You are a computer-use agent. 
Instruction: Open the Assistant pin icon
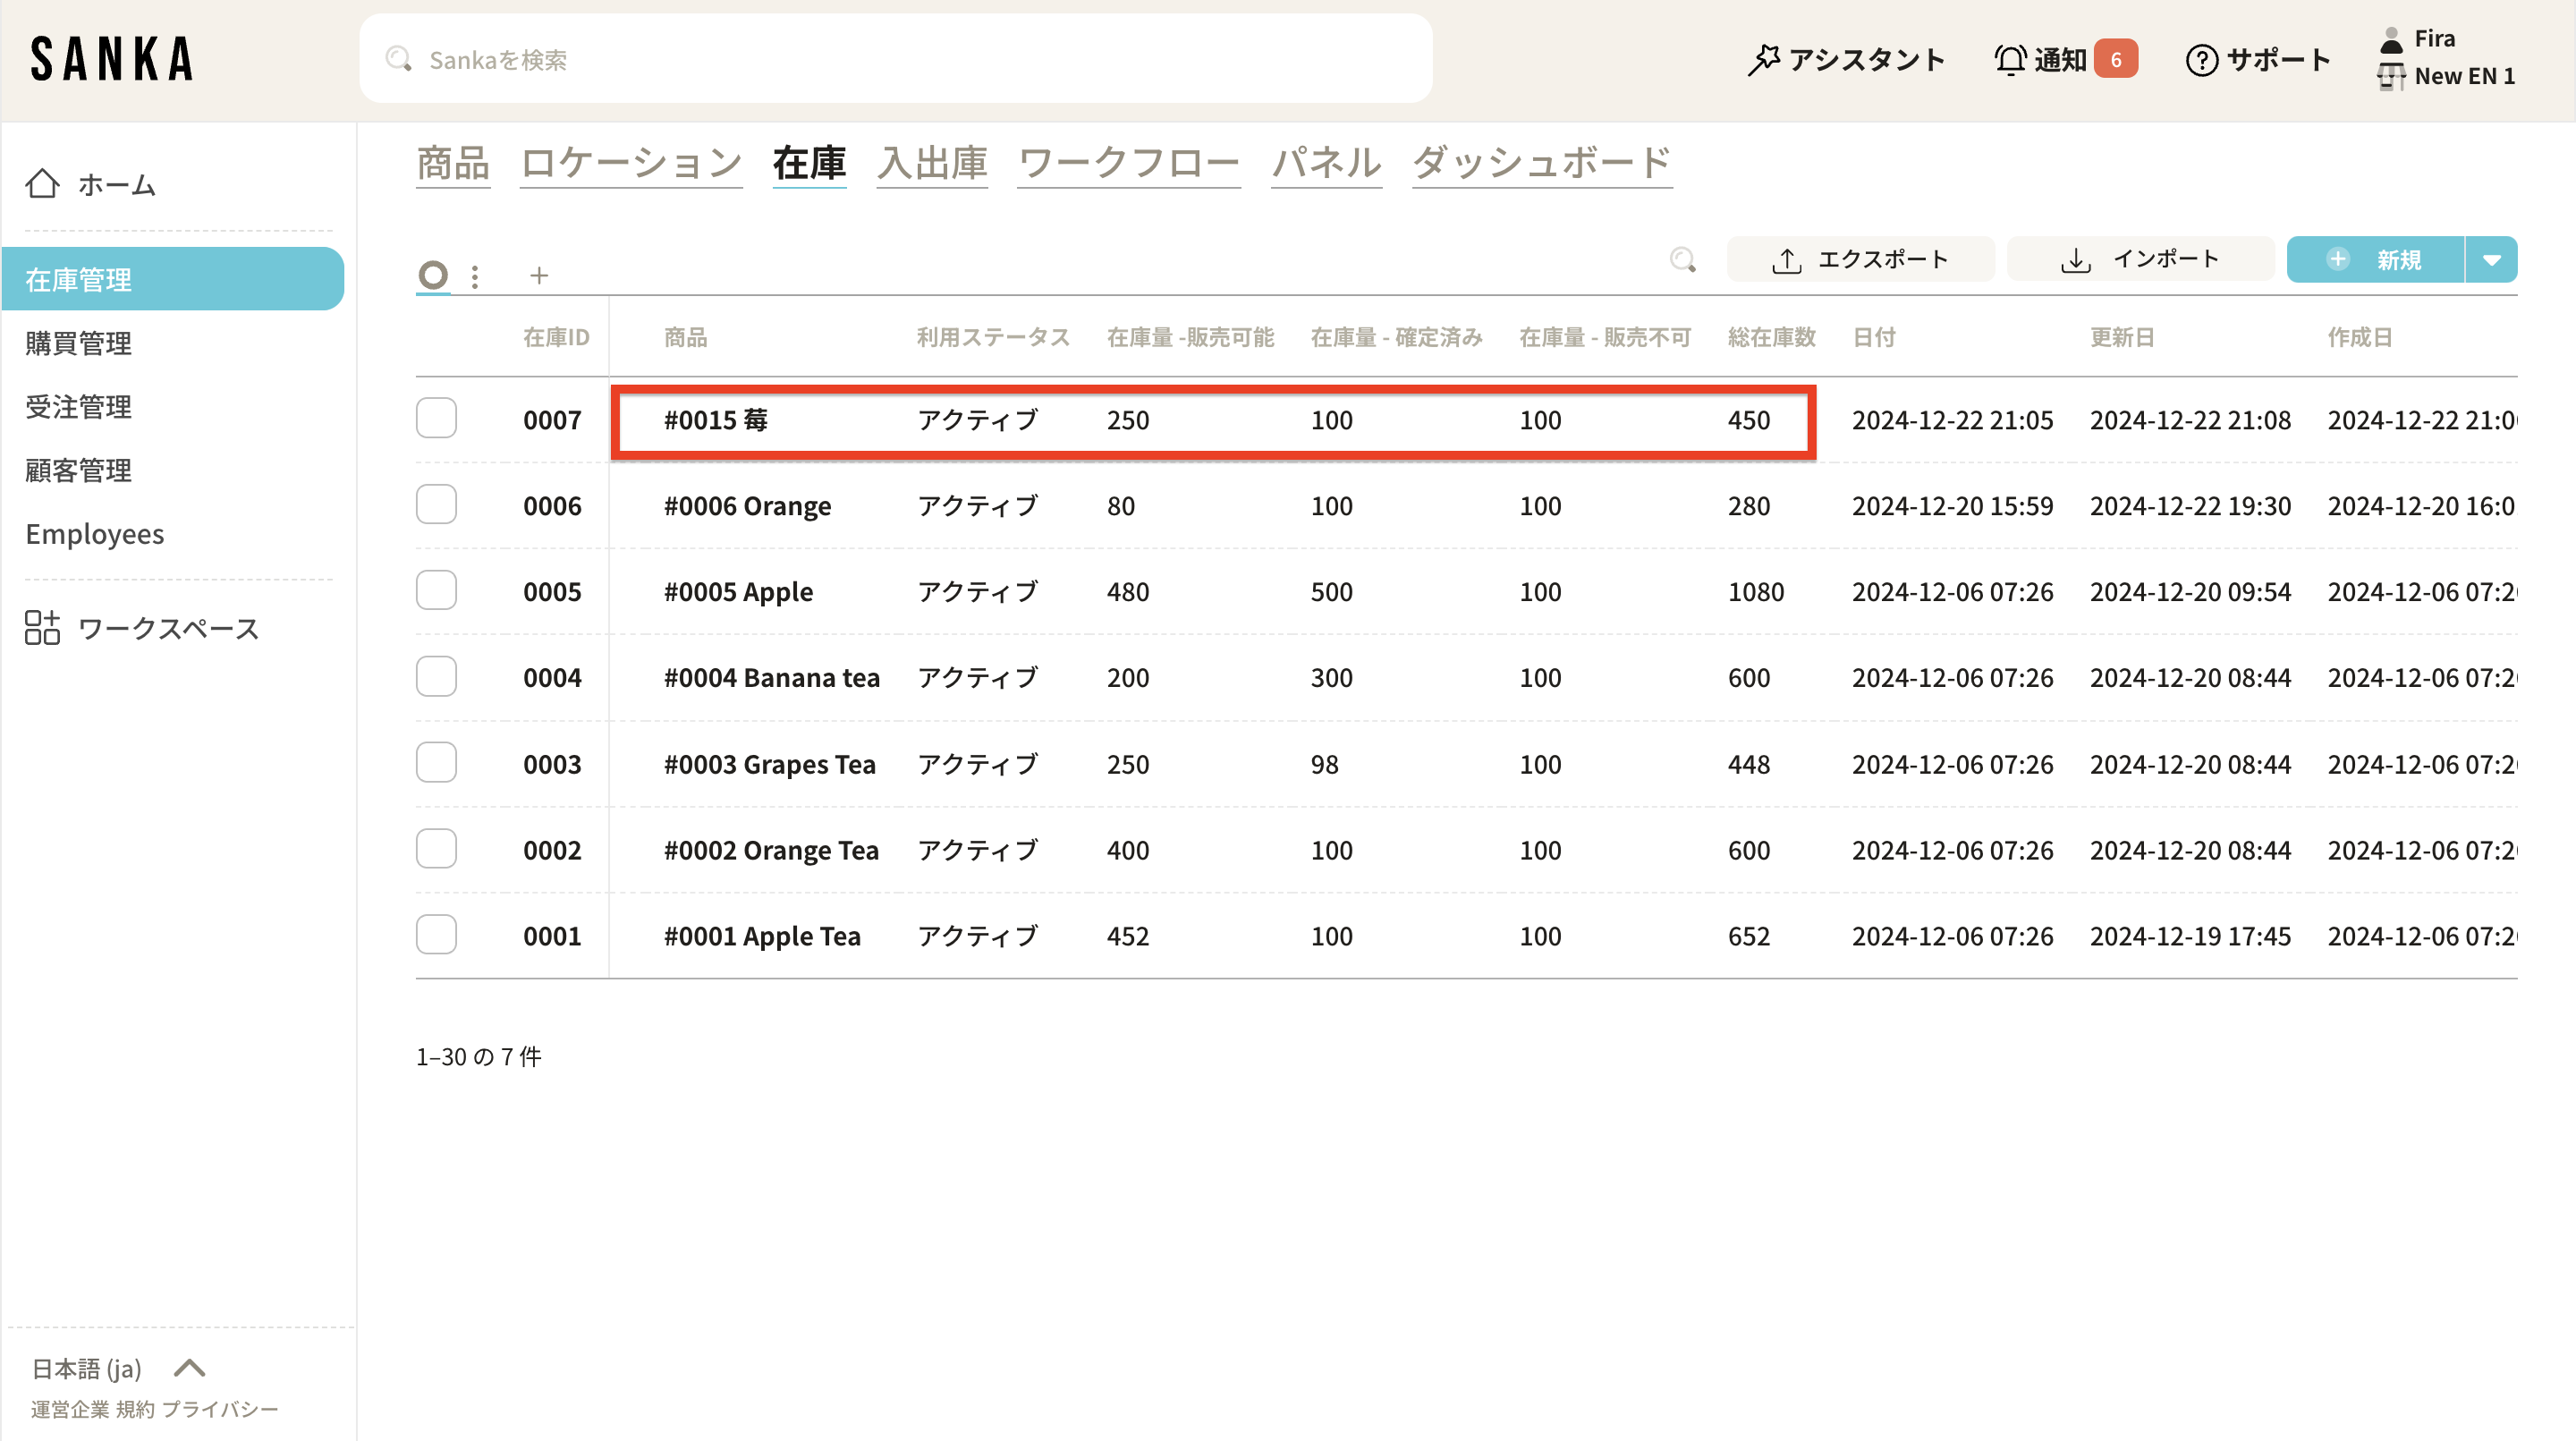pyautogui.click(x=1764, y=60)
